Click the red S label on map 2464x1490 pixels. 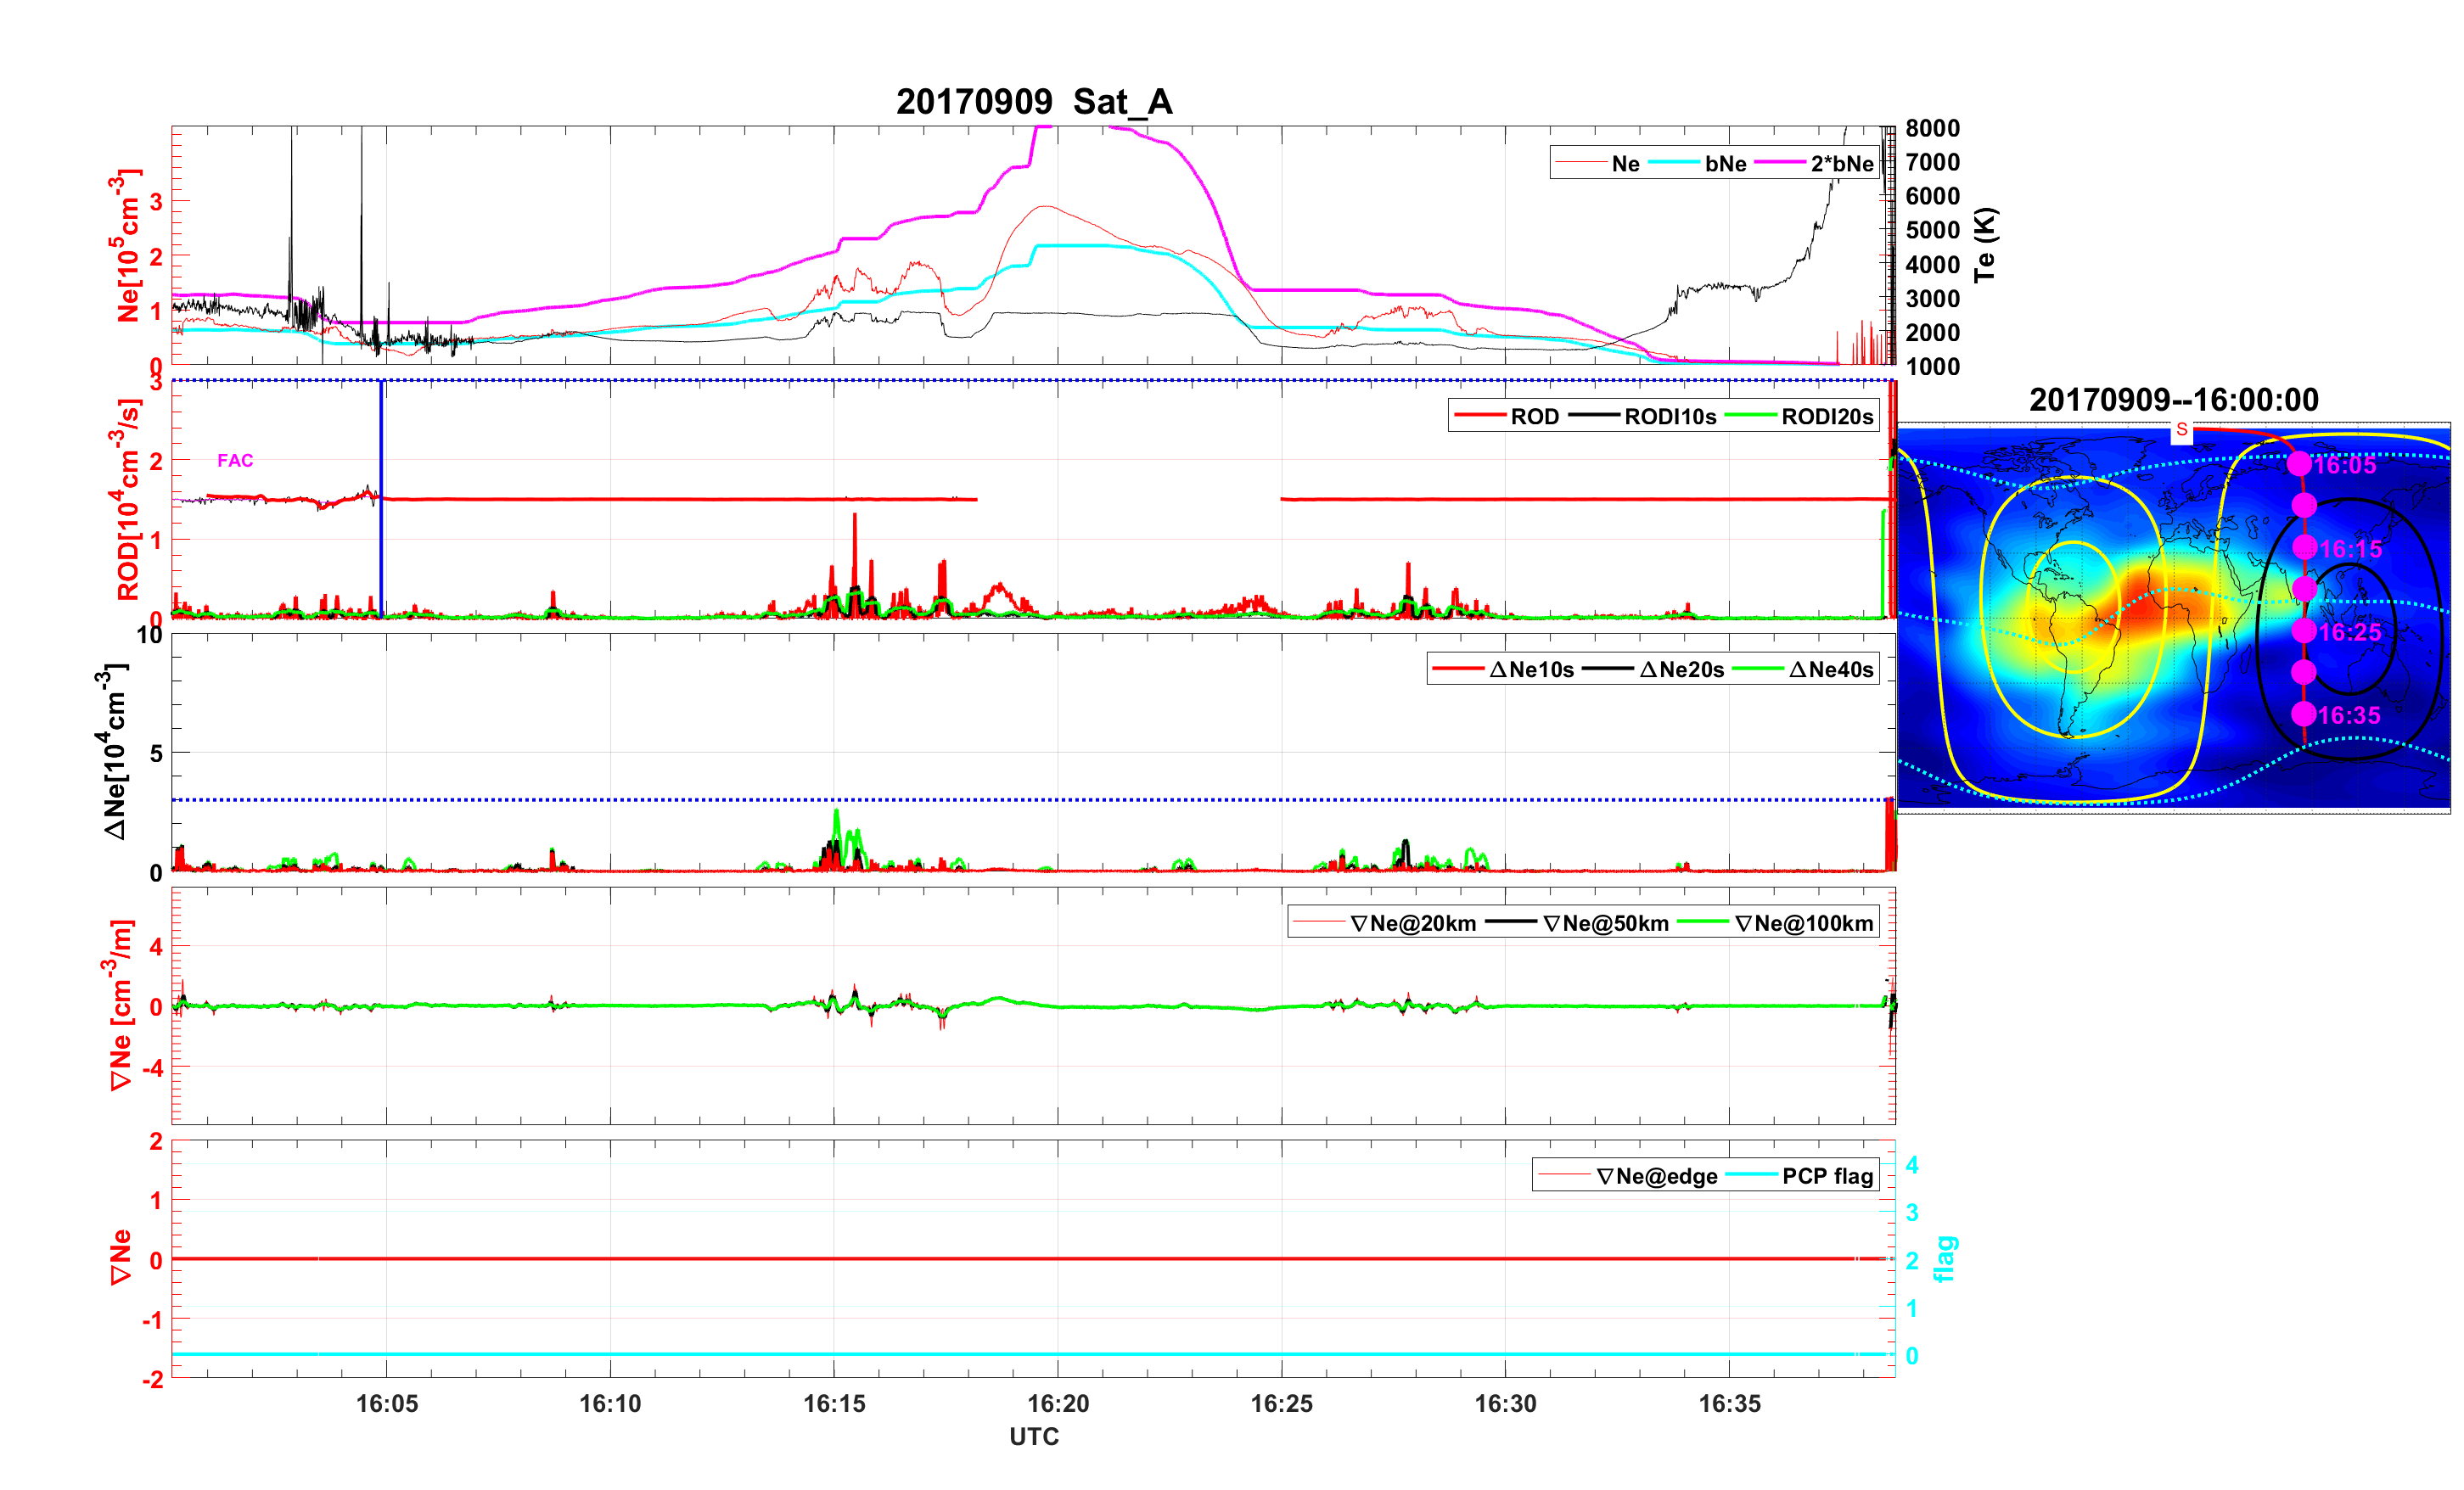pos(2181,430)
